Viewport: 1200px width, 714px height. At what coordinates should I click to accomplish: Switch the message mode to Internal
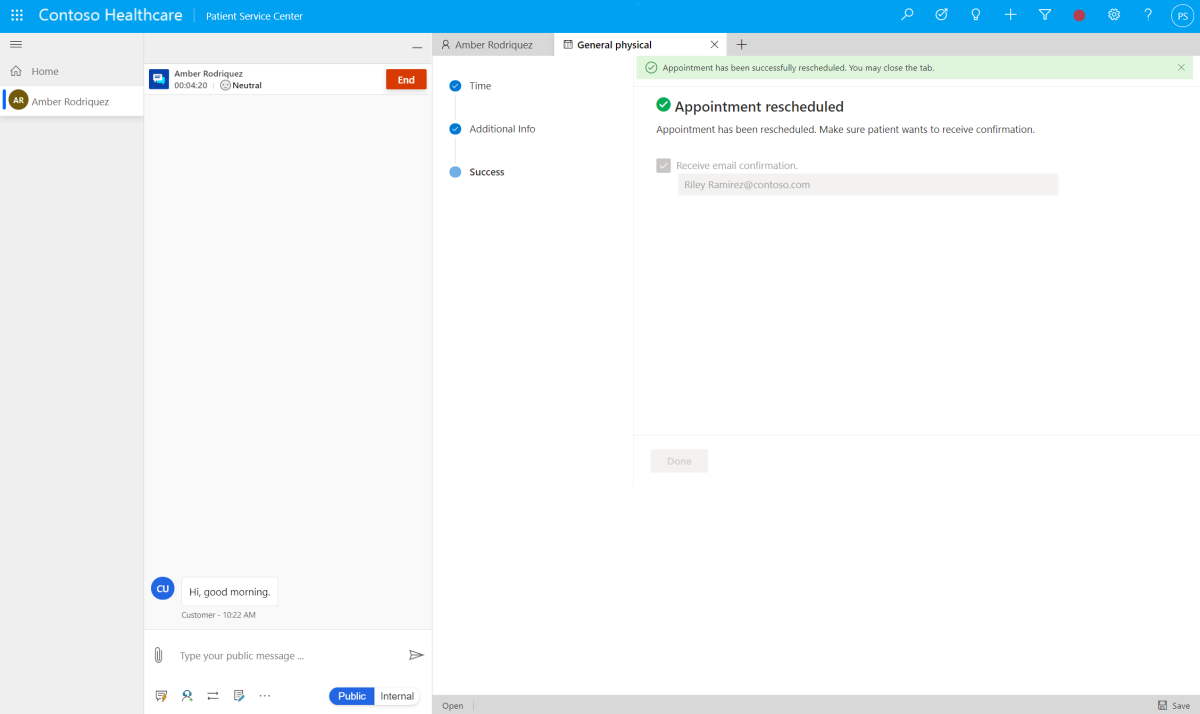pos(397,695)
